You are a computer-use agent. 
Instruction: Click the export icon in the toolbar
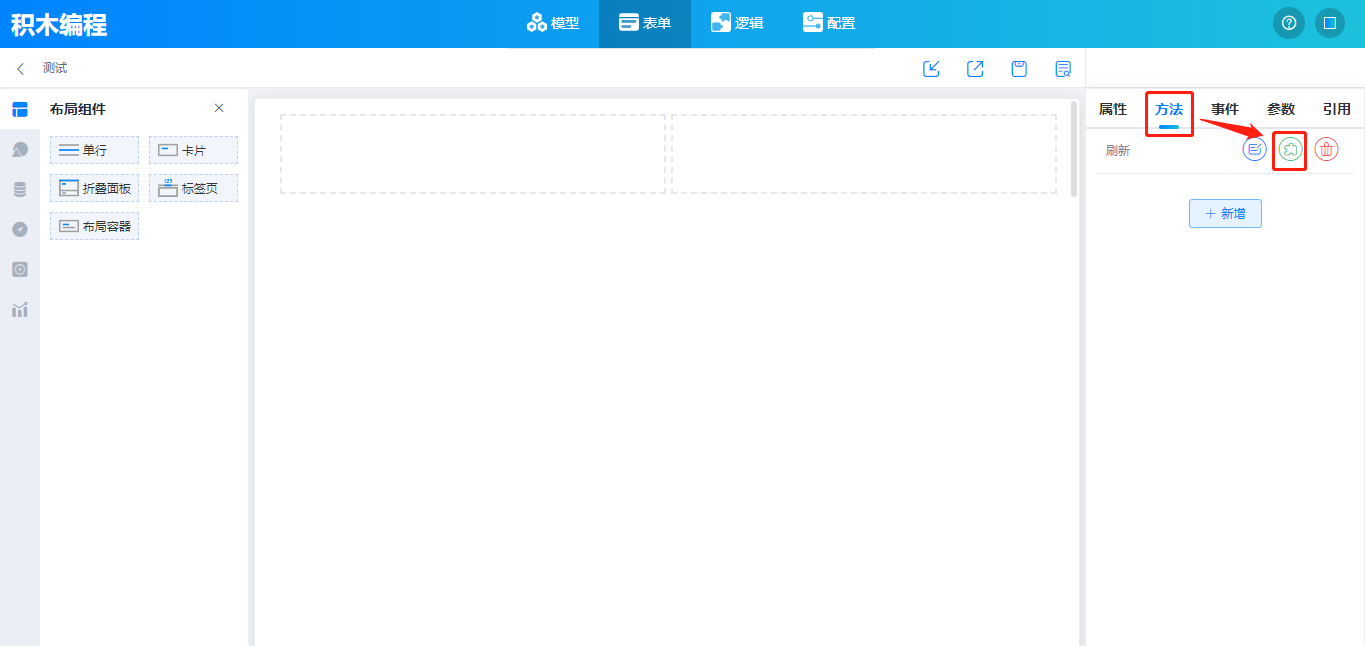[x=975, y=69]
